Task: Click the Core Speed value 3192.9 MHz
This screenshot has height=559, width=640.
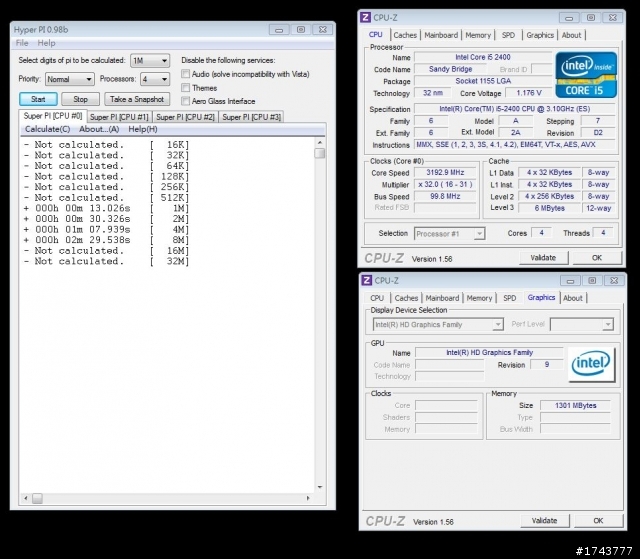Action: (445, 173)
